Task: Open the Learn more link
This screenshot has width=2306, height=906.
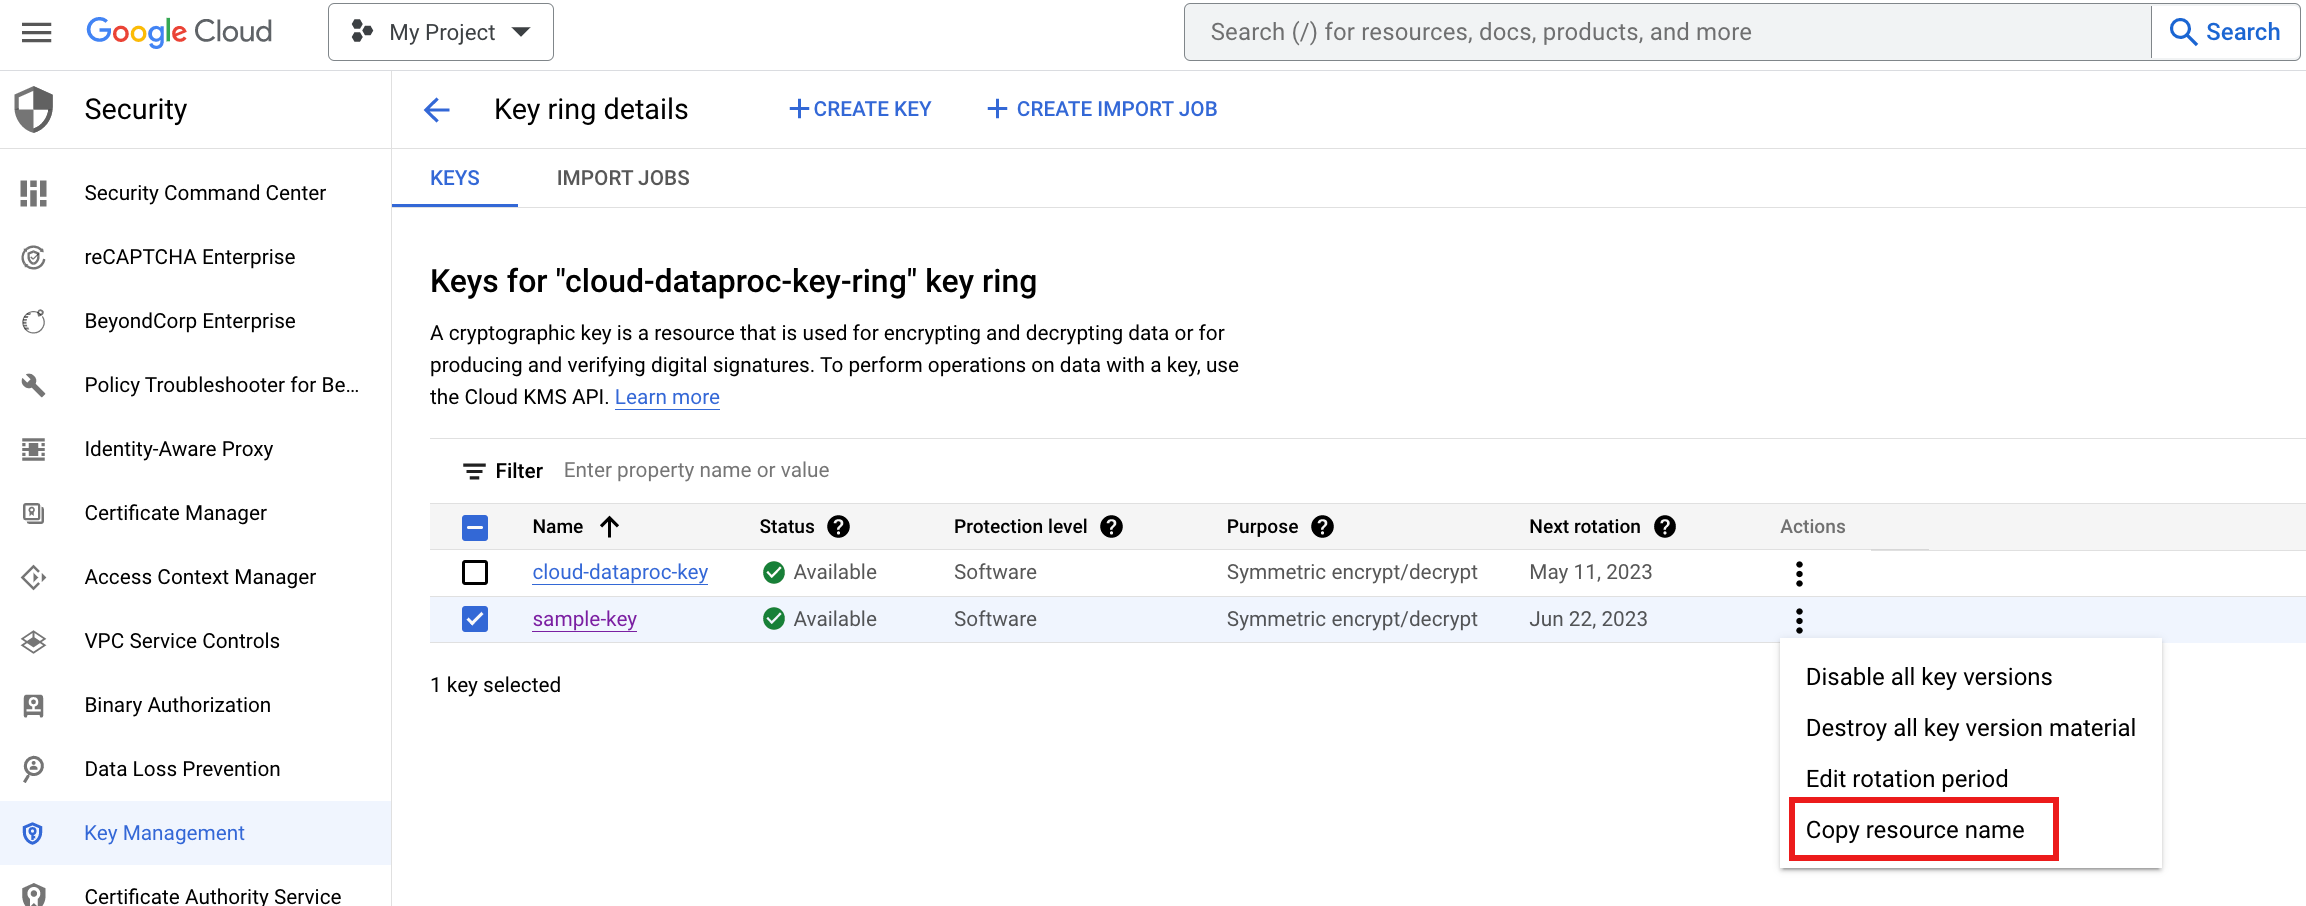Action: pos(667,397)
